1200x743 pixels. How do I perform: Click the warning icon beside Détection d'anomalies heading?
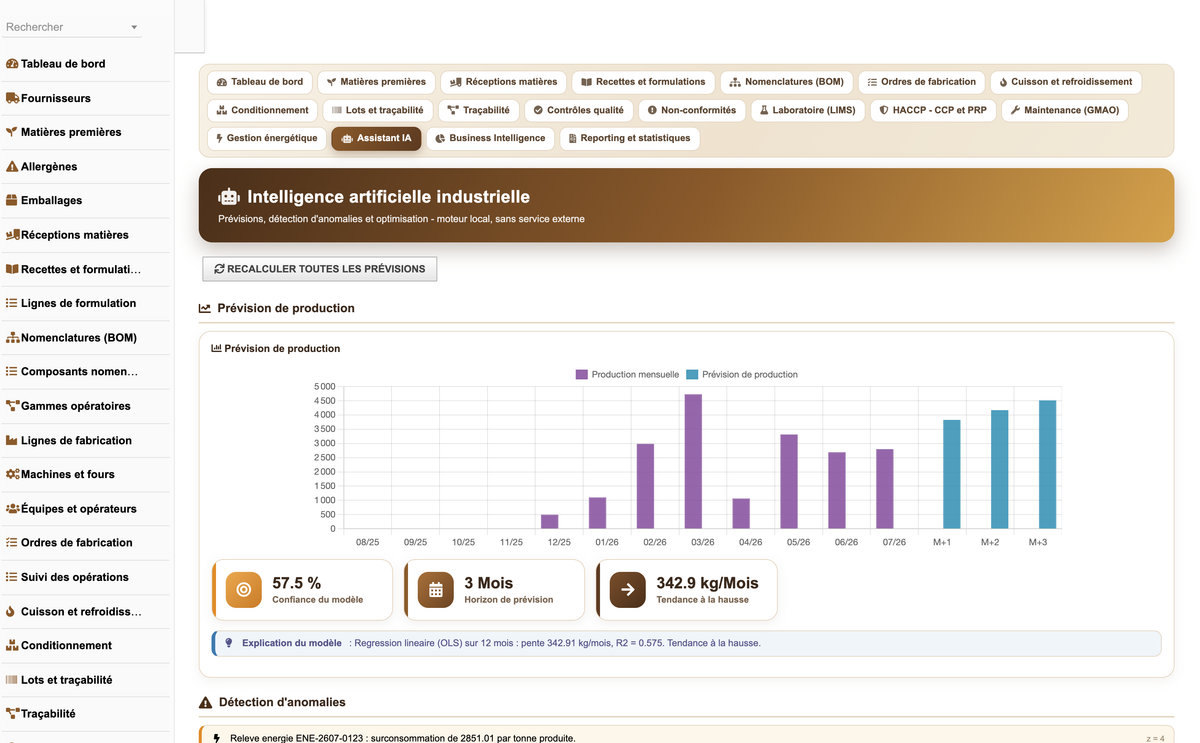206,703
